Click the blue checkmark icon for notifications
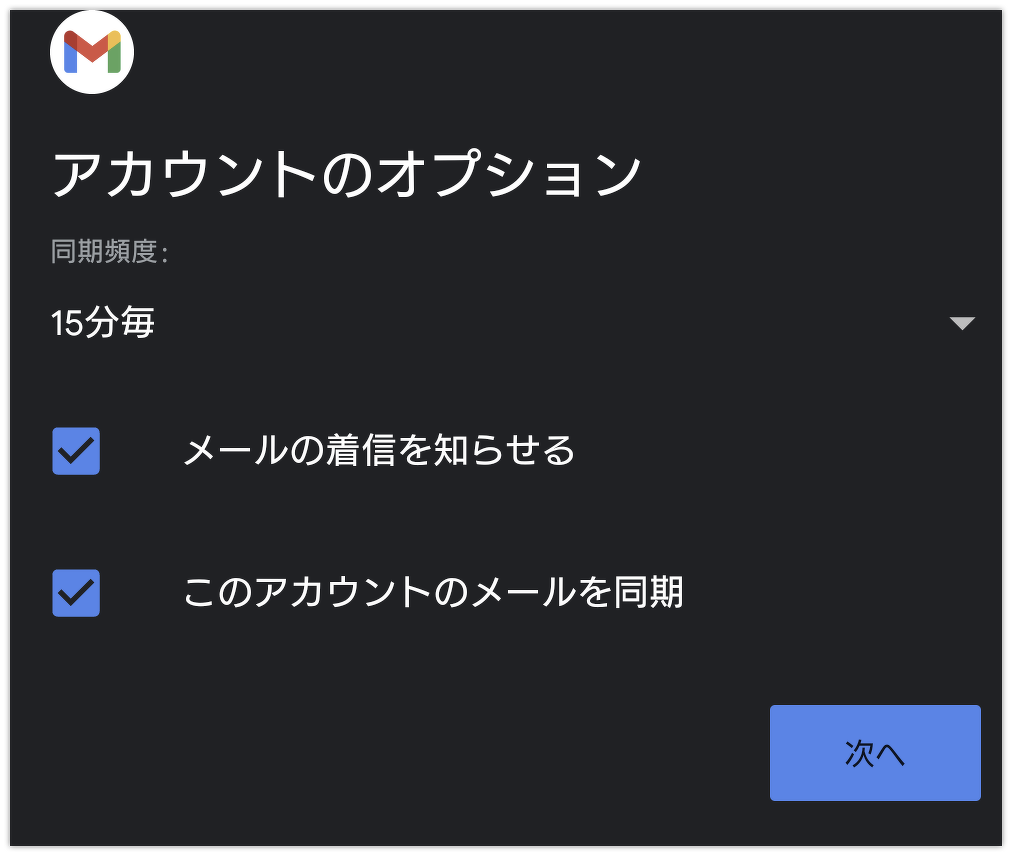 [x=76, y=451]
